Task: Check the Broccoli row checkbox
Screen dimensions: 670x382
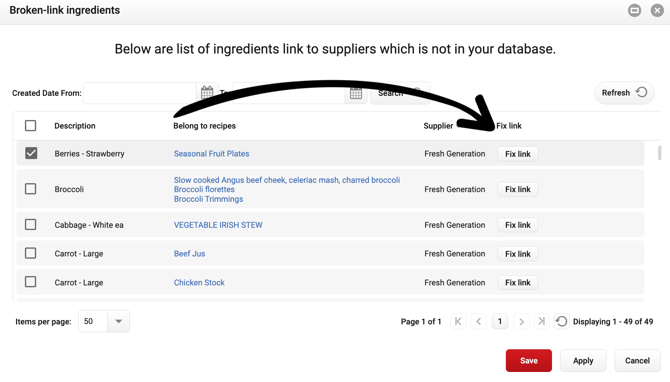Action: click(x=30, y=189)
